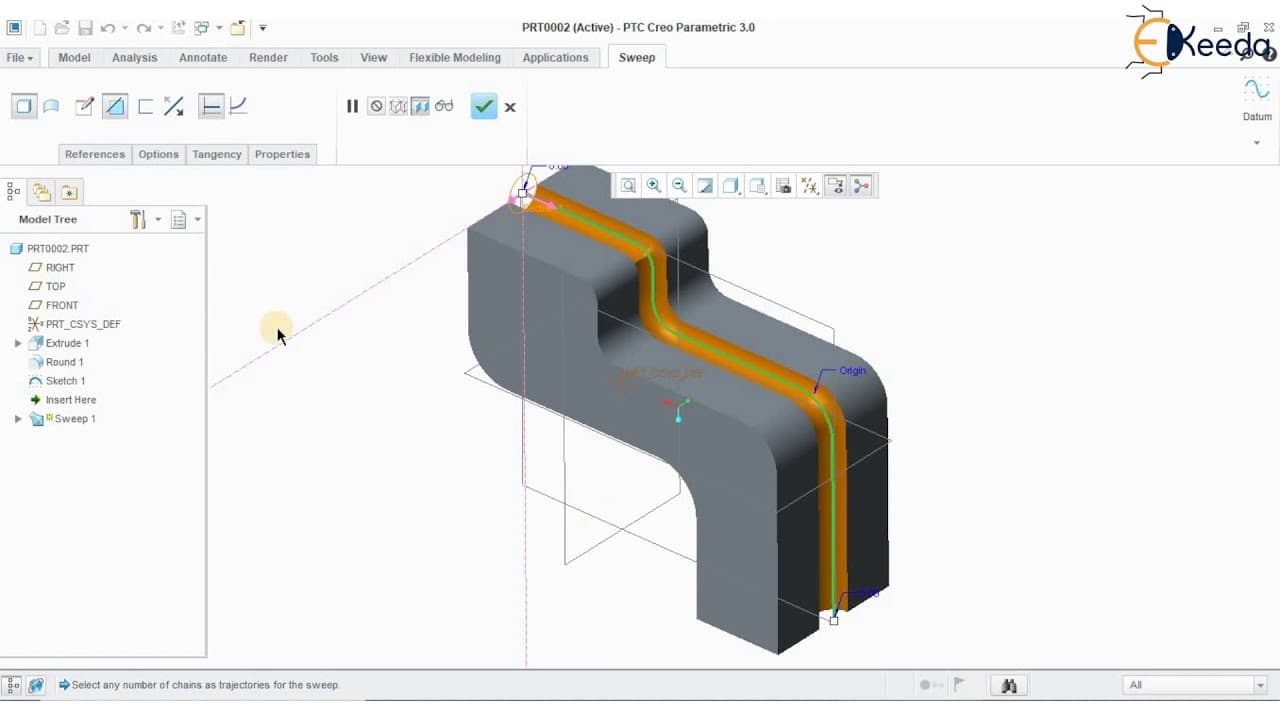This screenshot has height=720, width=1280.
Task: Open the Display Style cube dropdown
Action: [732, 185]
